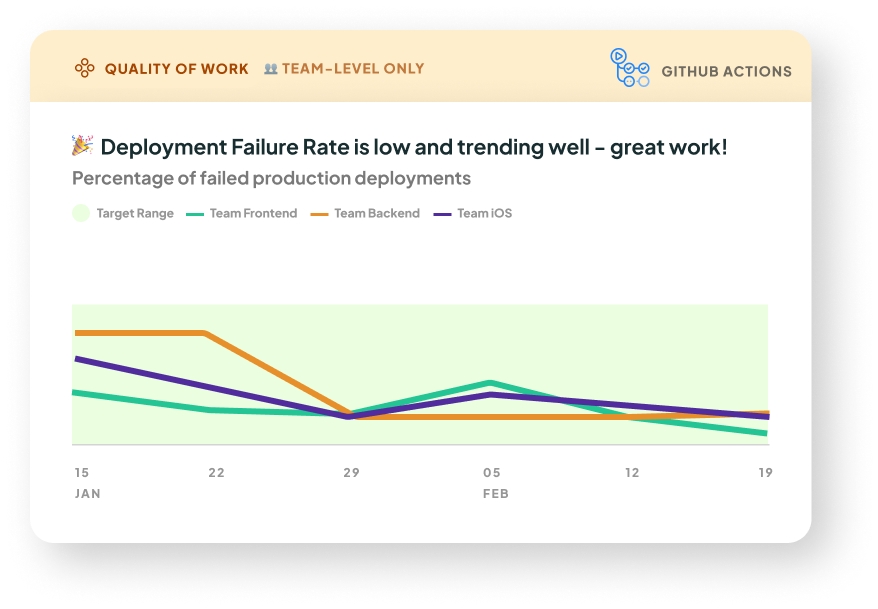Click the 19 date axis marker
878x609 pixels.
click(x=765, y=472)
